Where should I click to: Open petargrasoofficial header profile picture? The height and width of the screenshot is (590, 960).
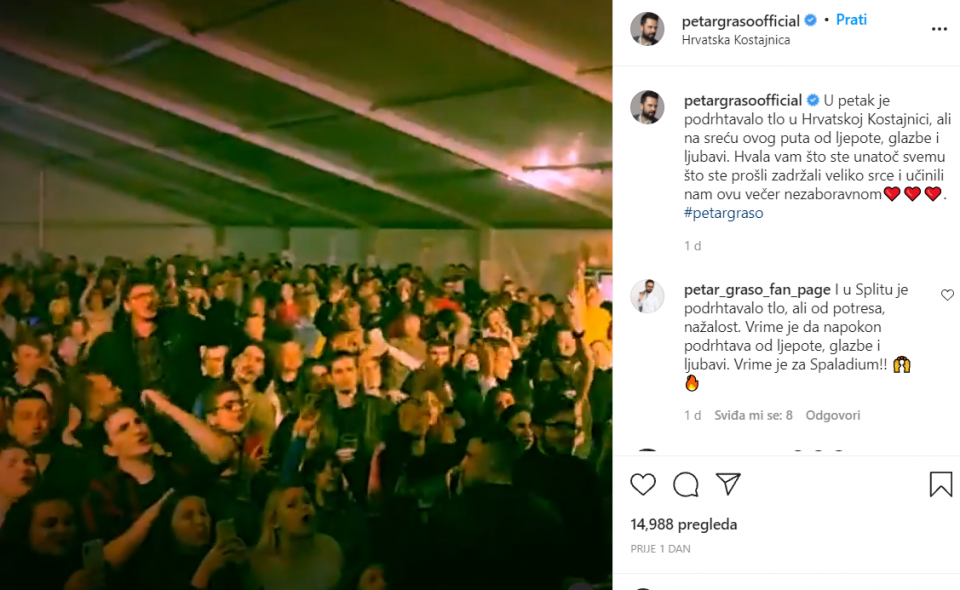click(647, 29)
